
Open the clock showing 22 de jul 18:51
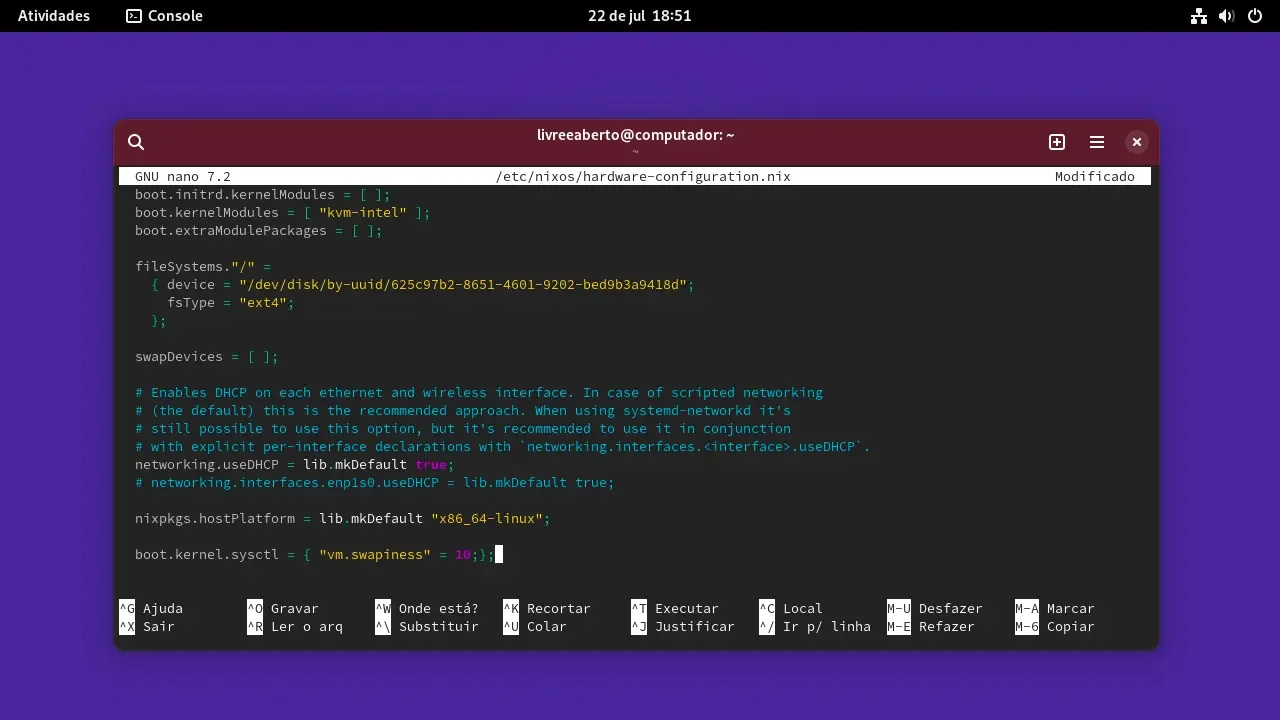tap(640, 16)
